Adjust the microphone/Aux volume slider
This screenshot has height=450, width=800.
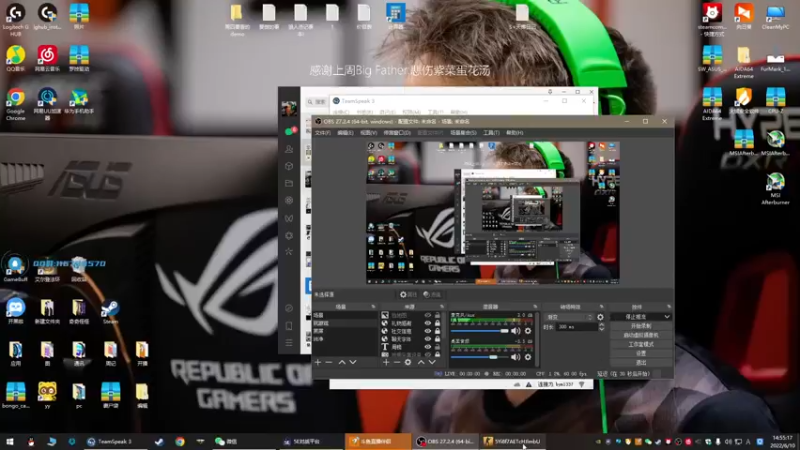click(480, 331)
